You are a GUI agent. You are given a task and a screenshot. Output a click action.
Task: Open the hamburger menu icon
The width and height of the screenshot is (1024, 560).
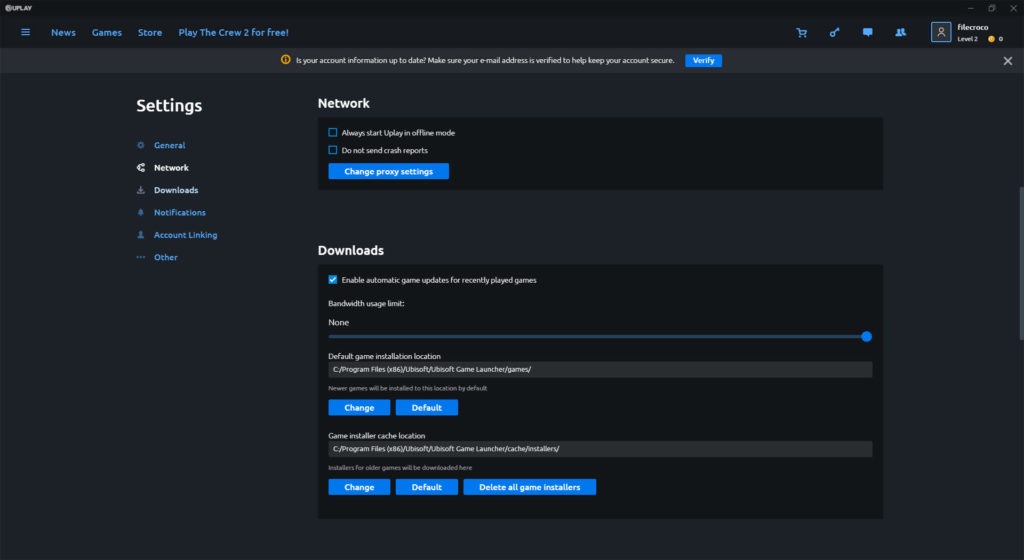[x=25, y=32]
